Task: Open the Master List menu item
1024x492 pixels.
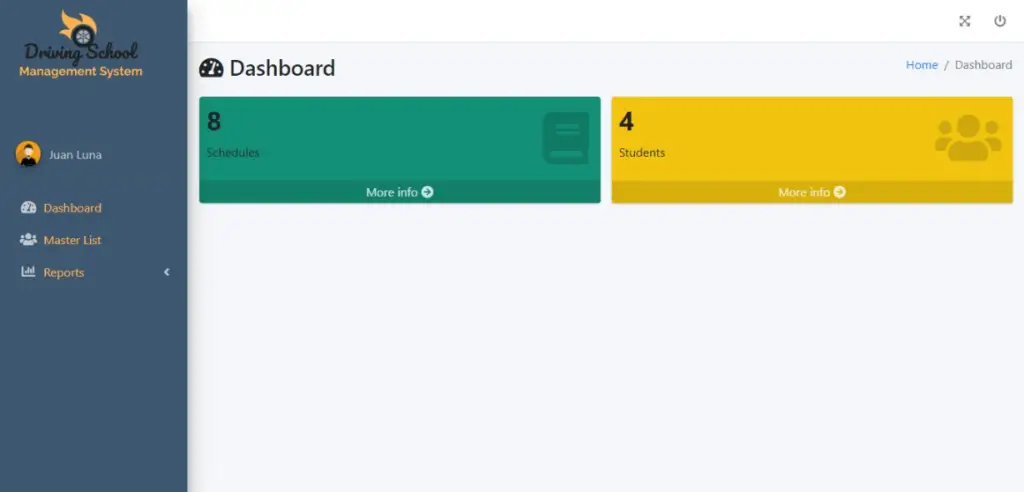Action: 93,240
